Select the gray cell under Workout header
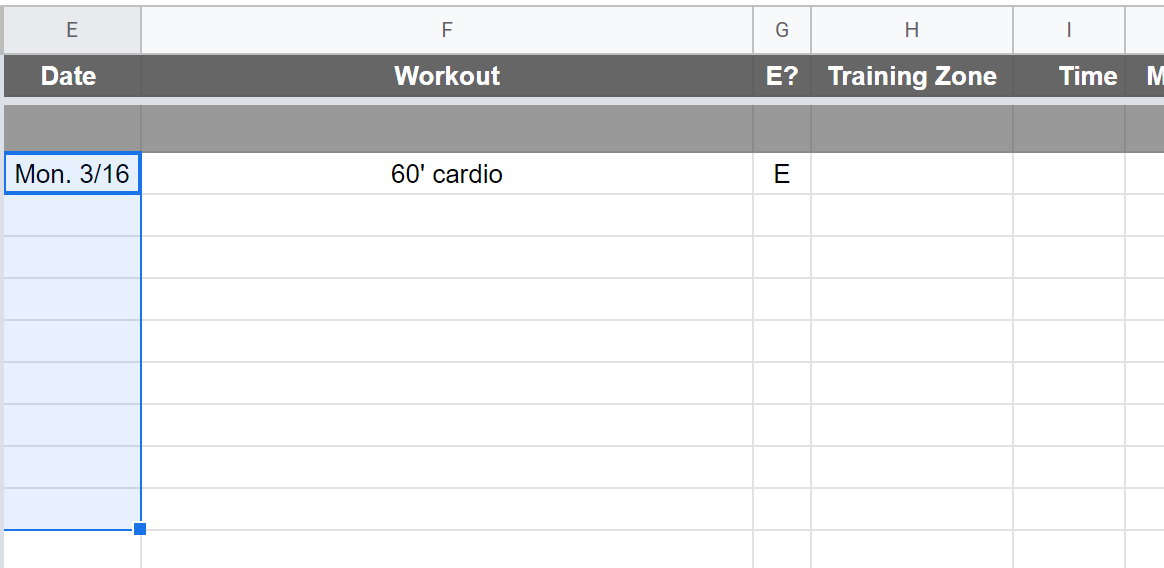Image resolution: width=1164 pixels, height=568 pixels. pos(447,129)
